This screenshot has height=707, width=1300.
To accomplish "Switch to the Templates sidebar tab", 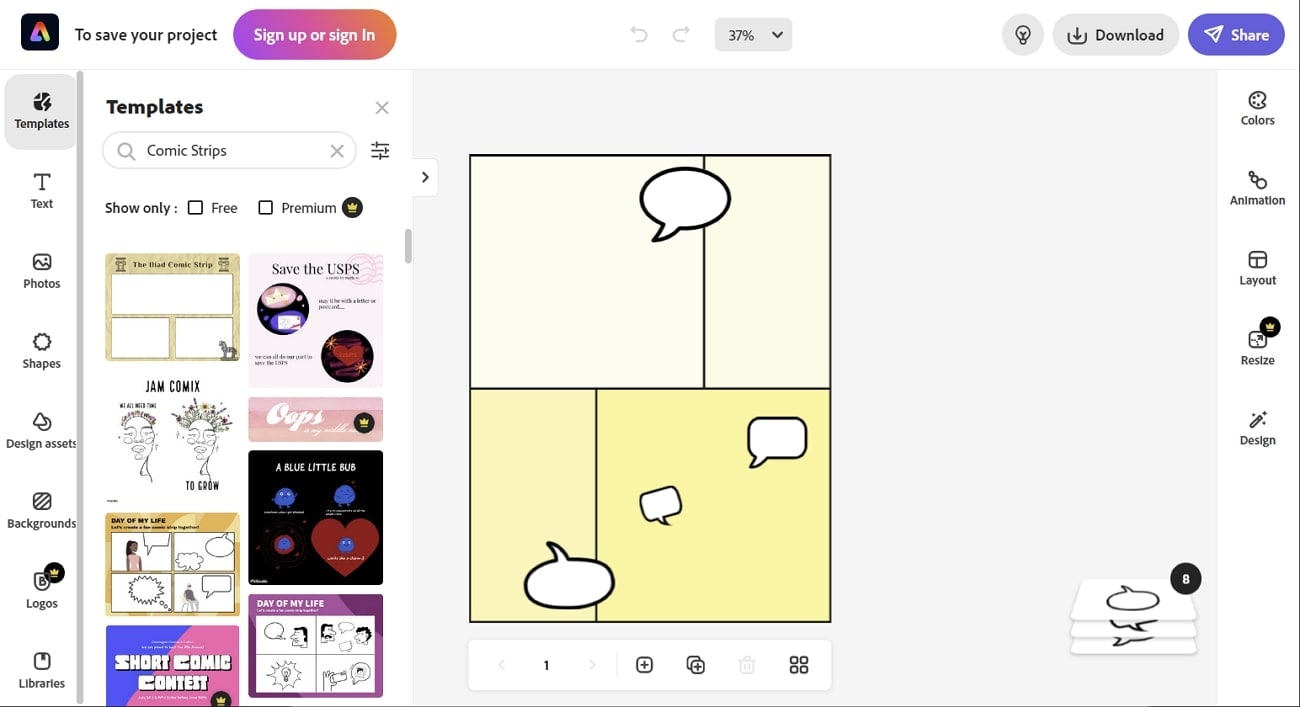I will (x=41, y=110).
